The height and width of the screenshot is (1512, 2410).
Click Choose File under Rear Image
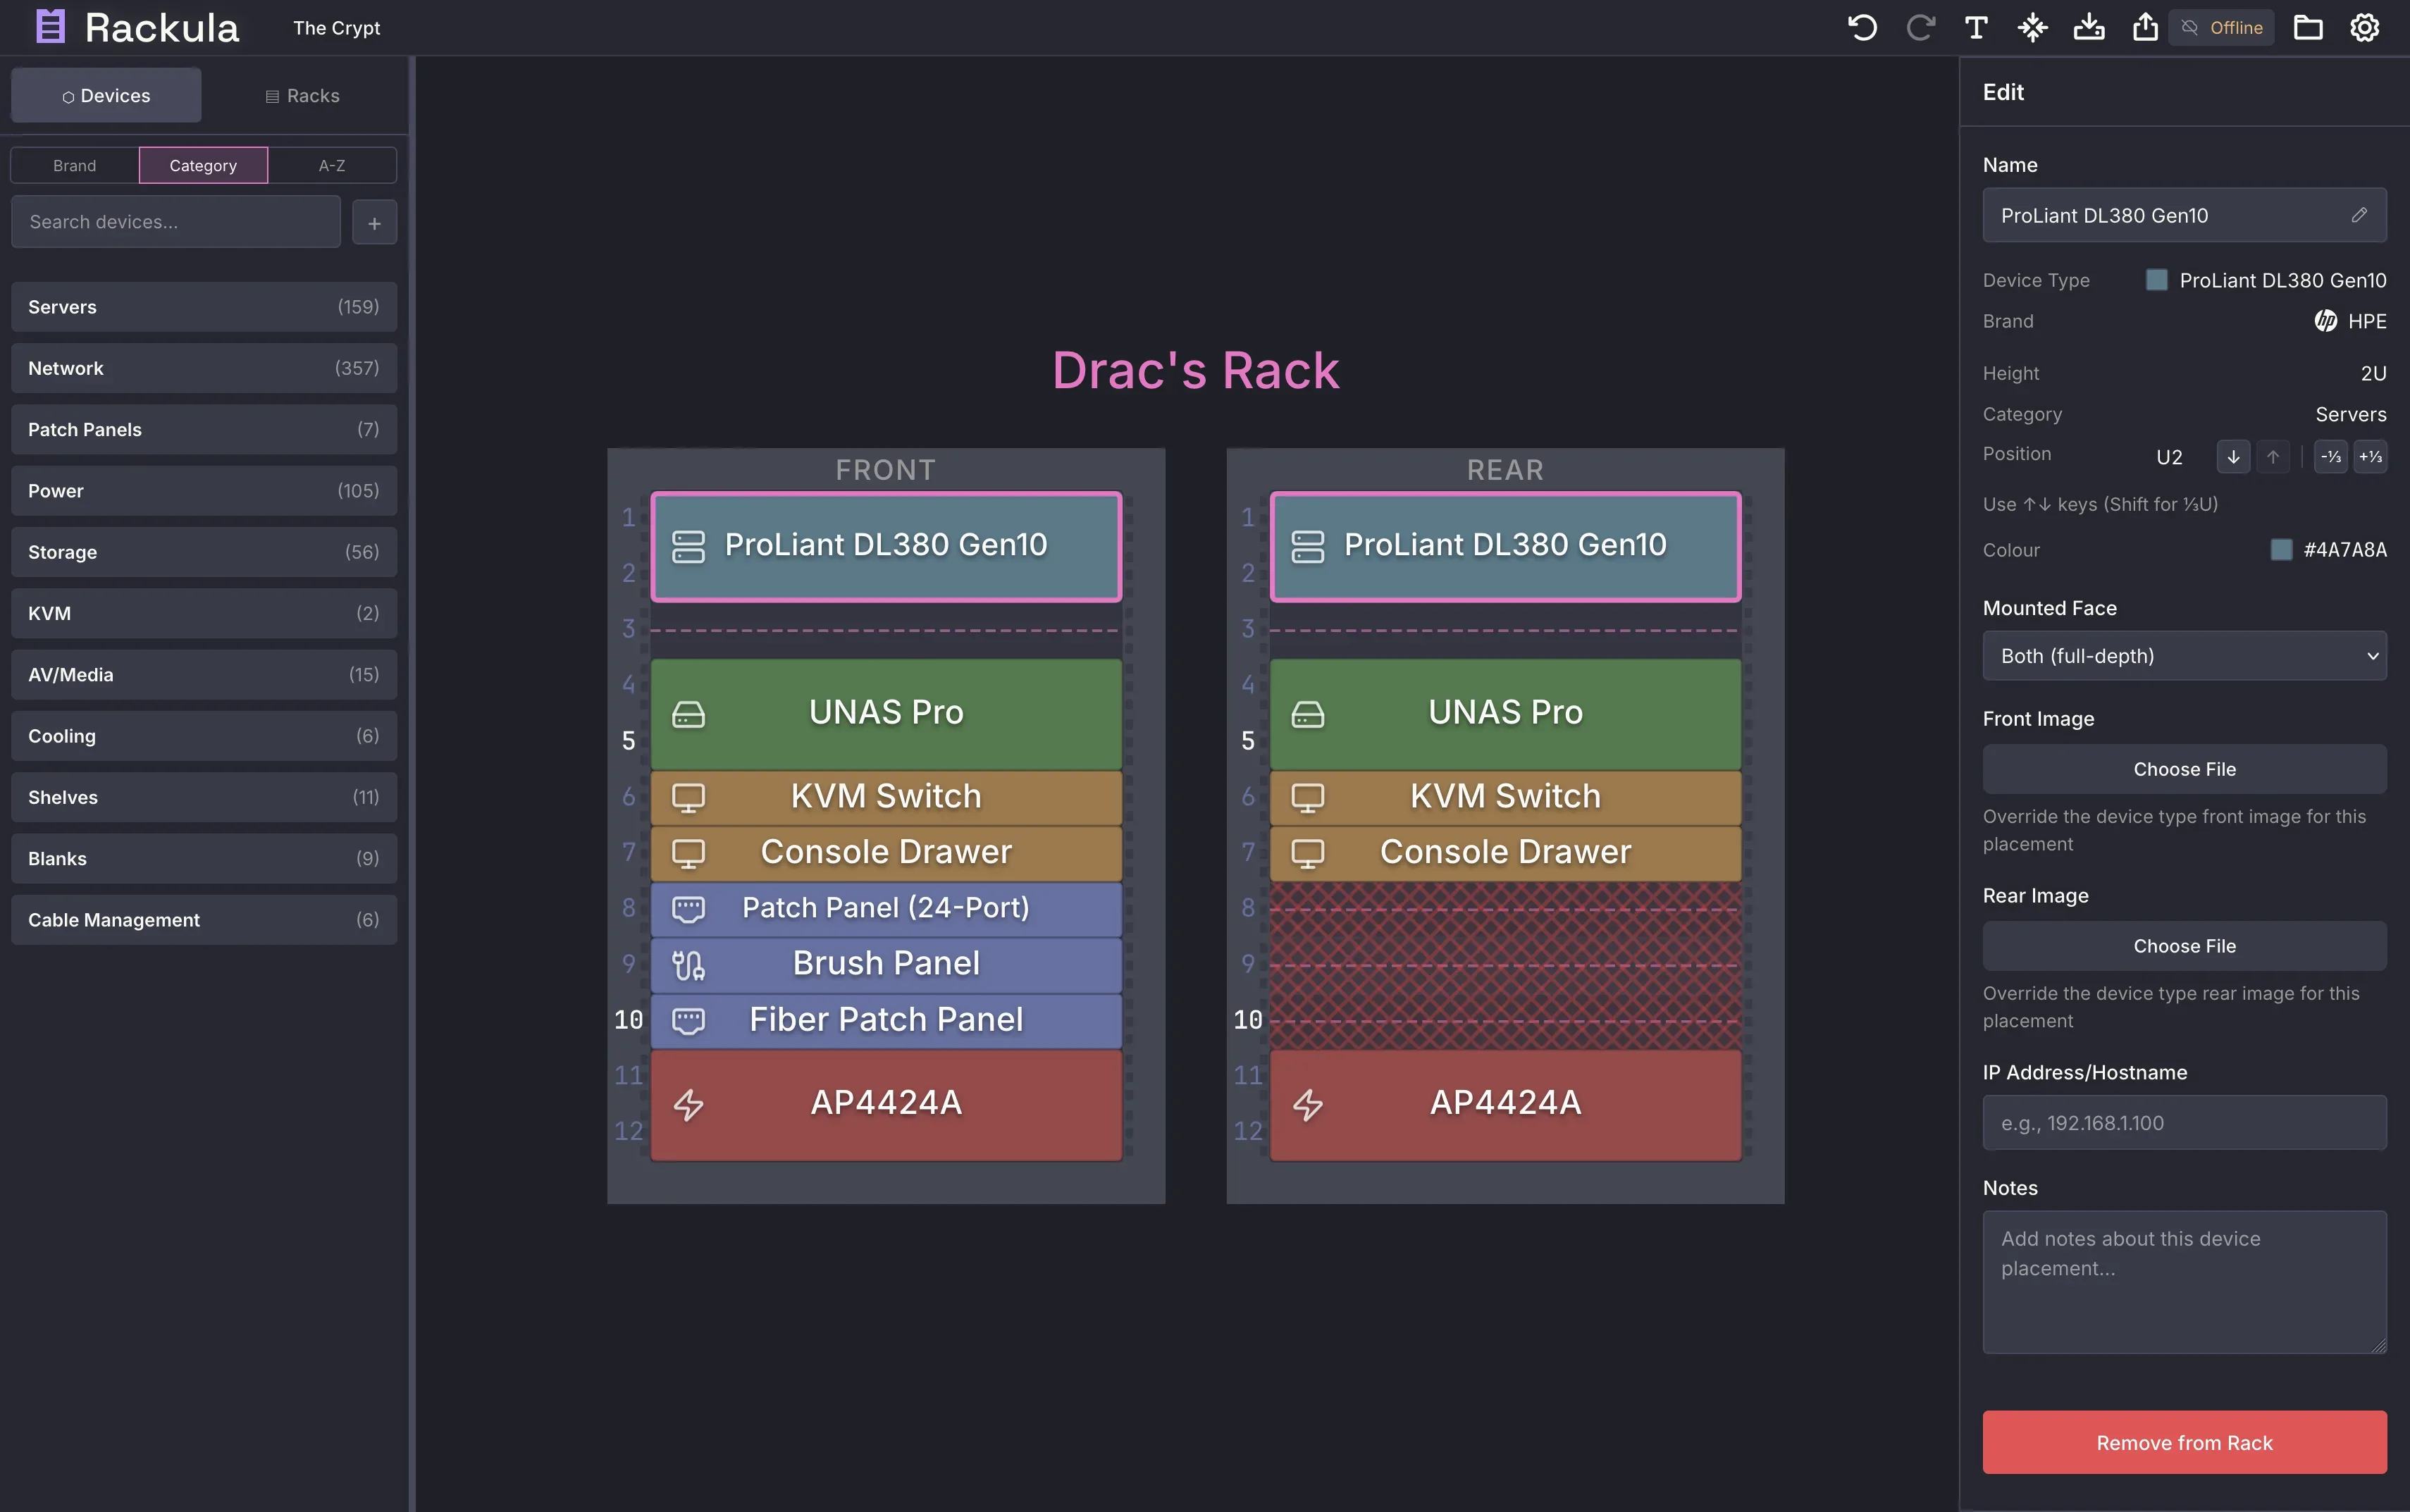(2184, 946)
